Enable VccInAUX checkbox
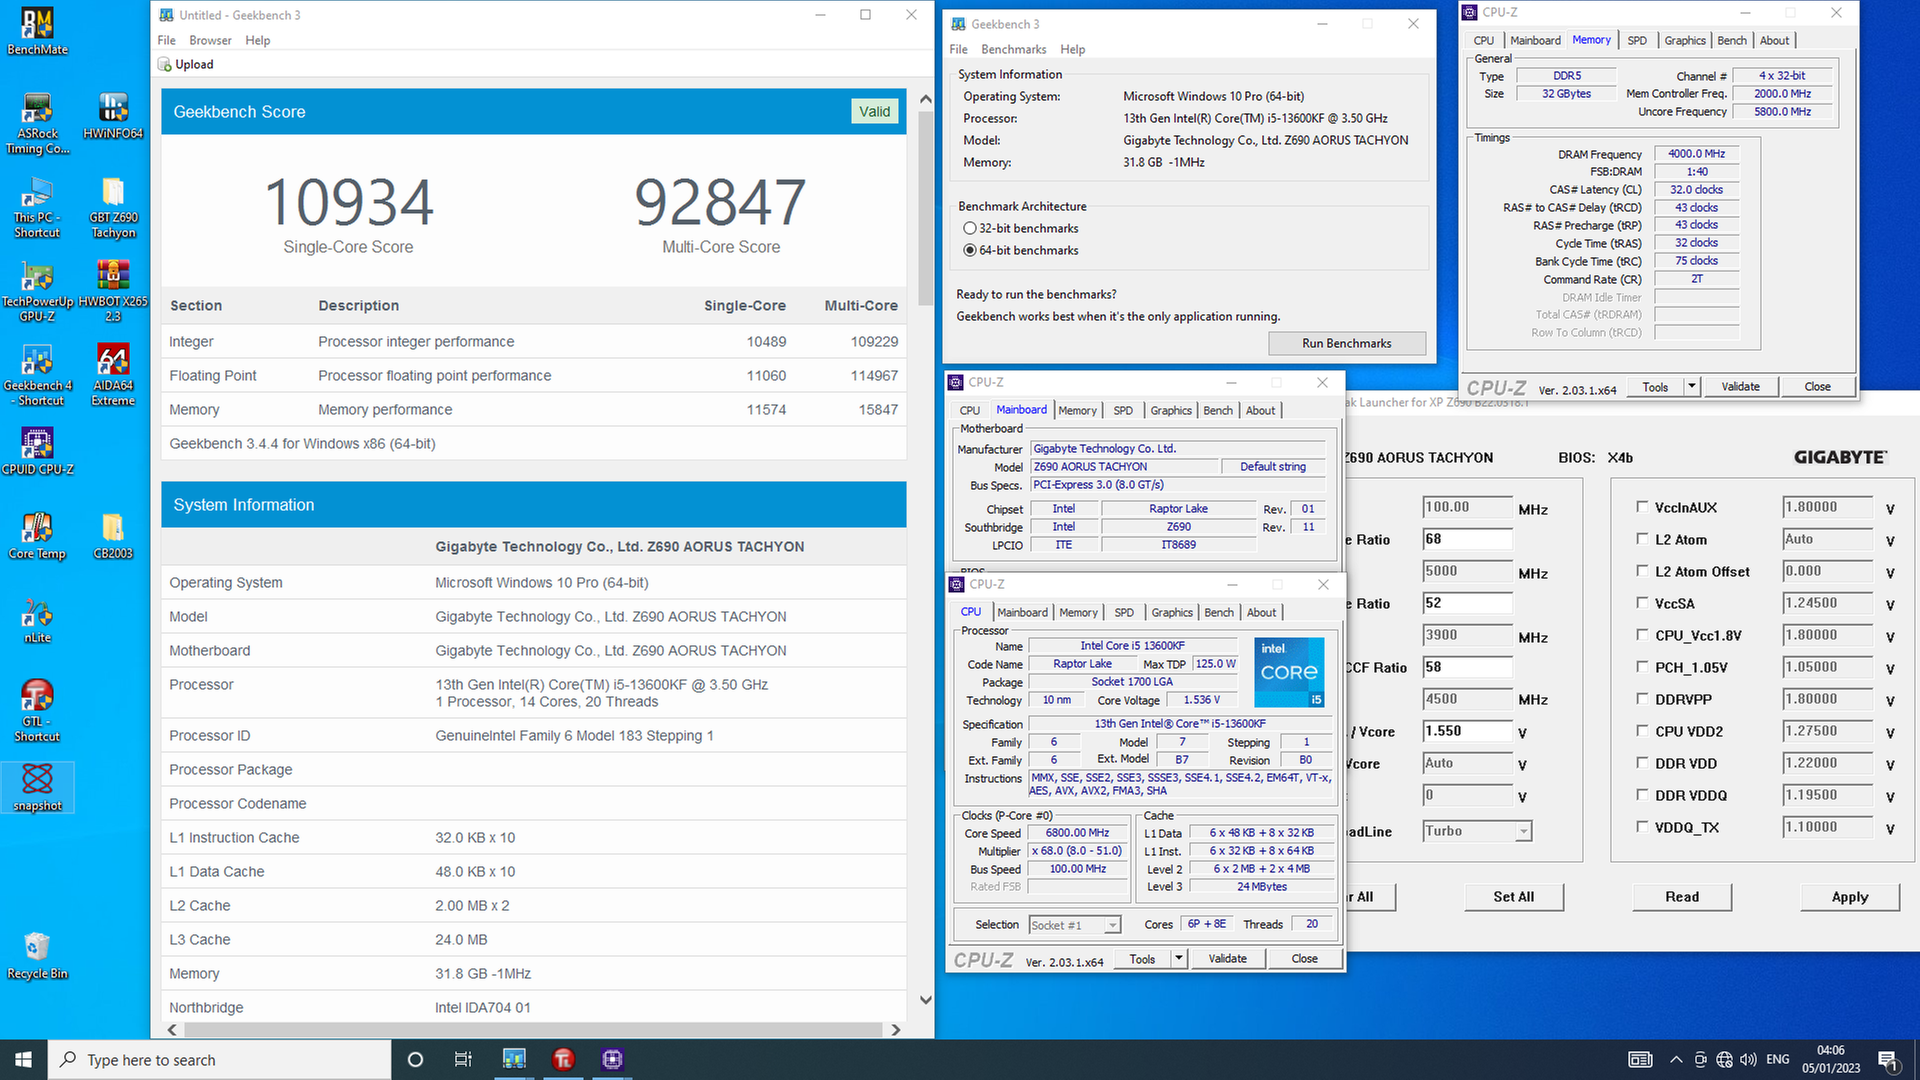Viewport: 1920px width, 1080px height. [1642, 506]
